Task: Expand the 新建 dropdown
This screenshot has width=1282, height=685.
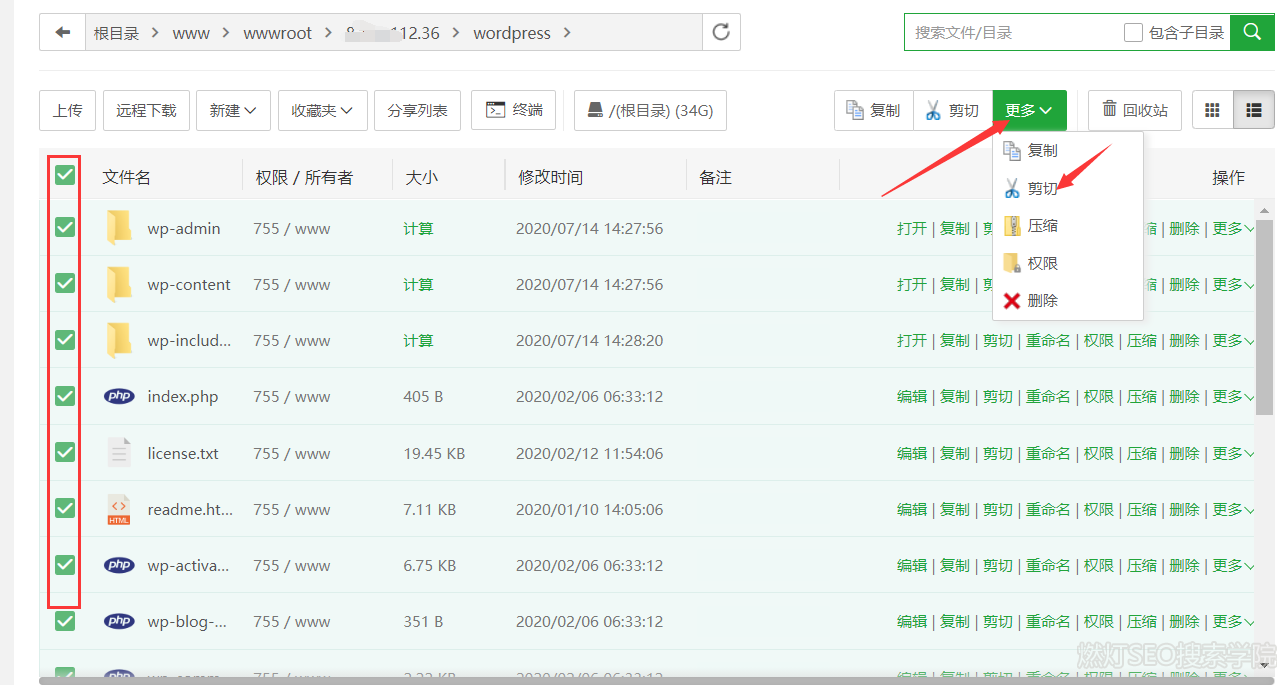Action: [233, 110]
